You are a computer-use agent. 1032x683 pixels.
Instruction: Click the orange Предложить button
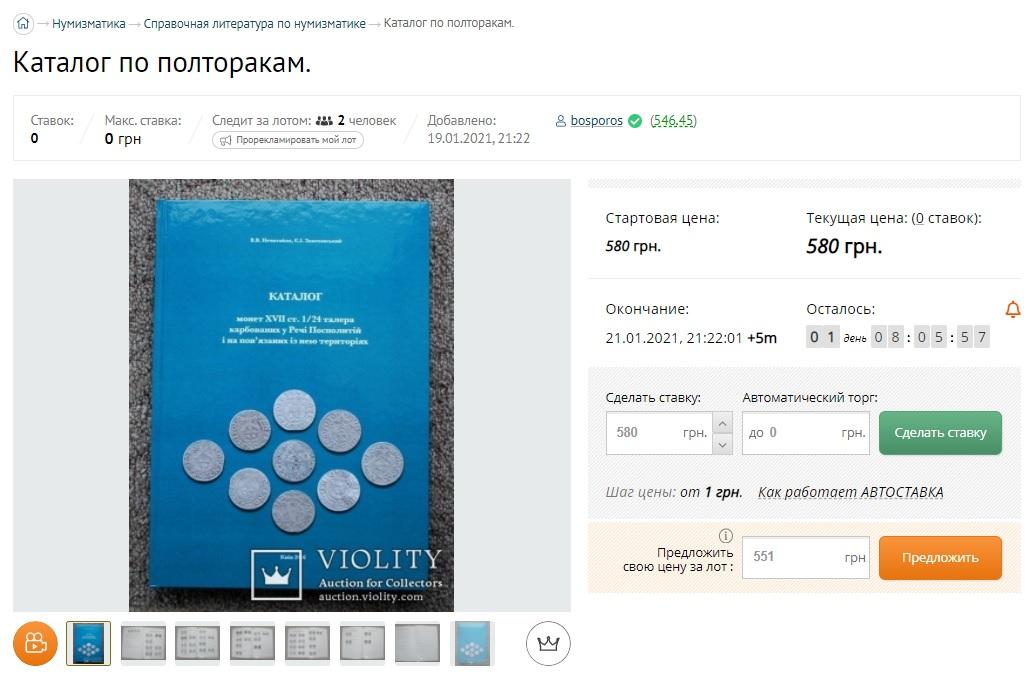940,557
